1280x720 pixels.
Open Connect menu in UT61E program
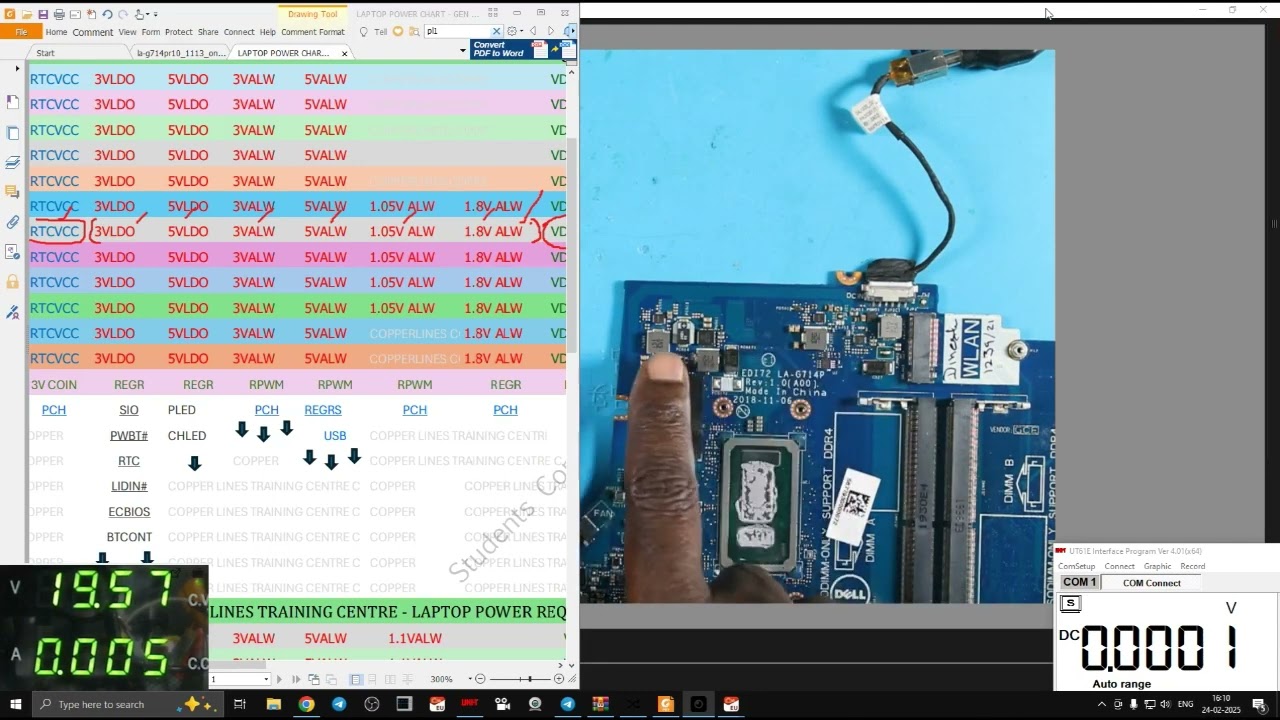click(1119, 566)
